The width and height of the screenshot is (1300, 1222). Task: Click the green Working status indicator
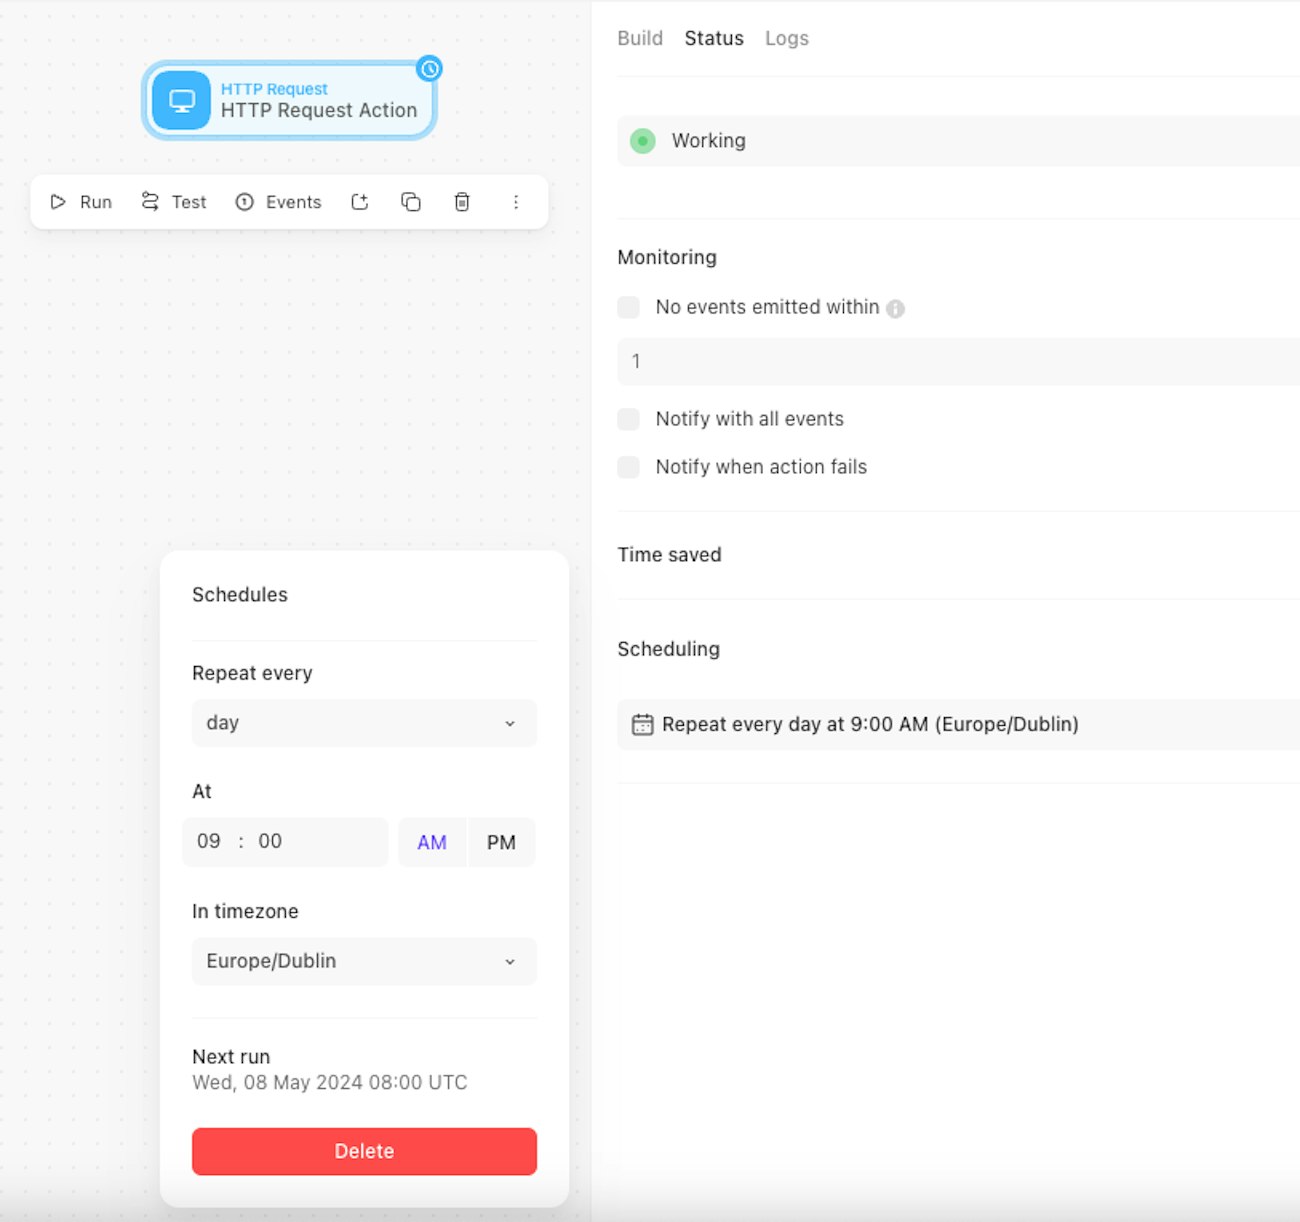(643, 141)
